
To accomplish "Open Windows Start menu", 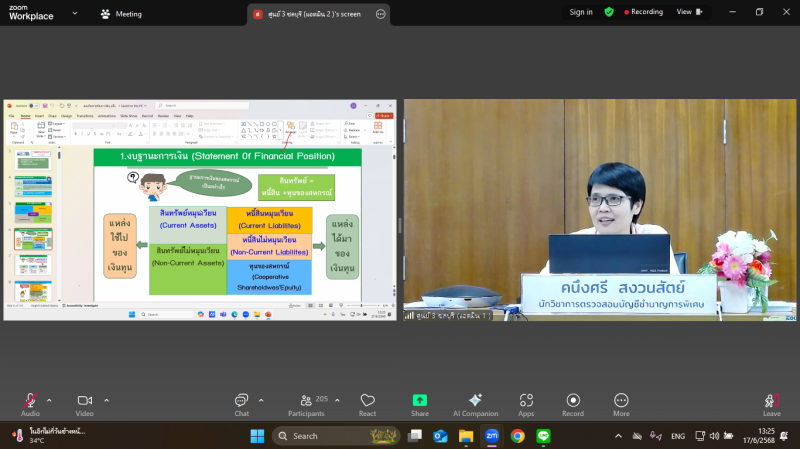I will (258, 436).
